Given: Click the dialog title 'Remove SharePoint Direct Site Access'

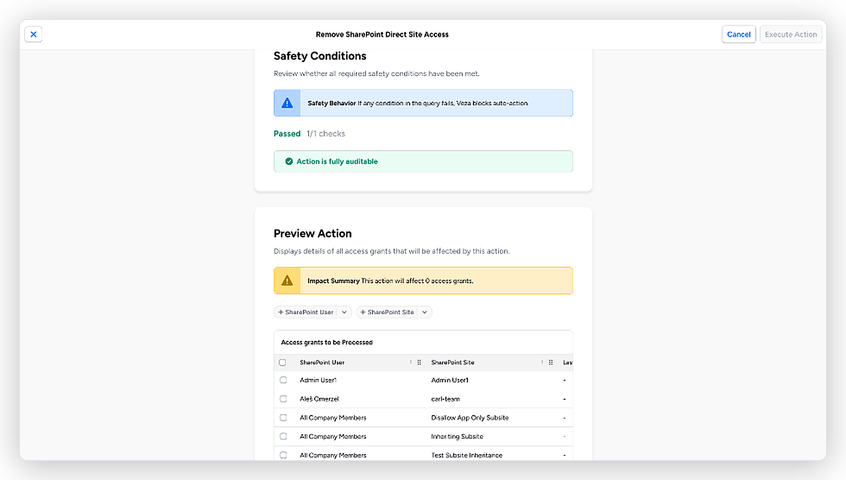Looking at the screenshot, I should [x=382, y=35].
